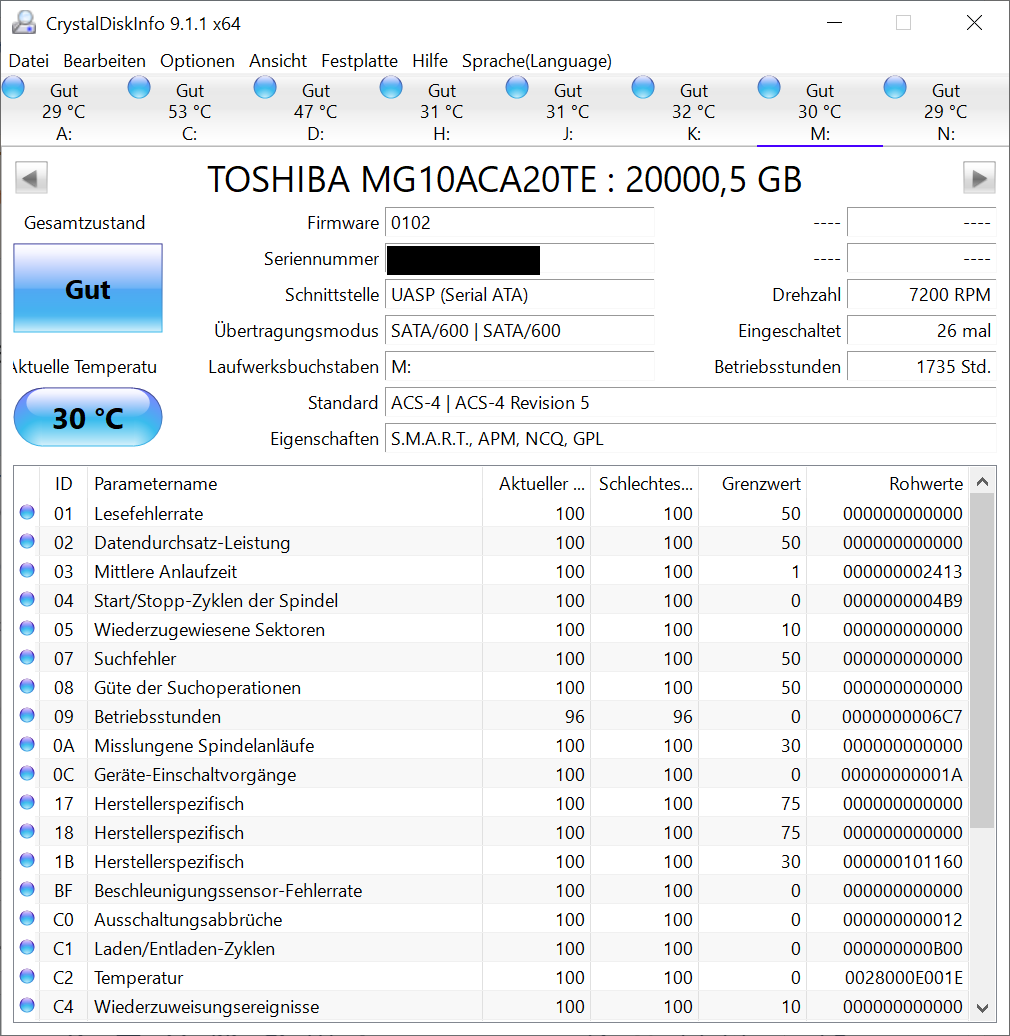Sort by ID column header
Viewport: 1010px width, 1036px height.
[x=63, y=484]
